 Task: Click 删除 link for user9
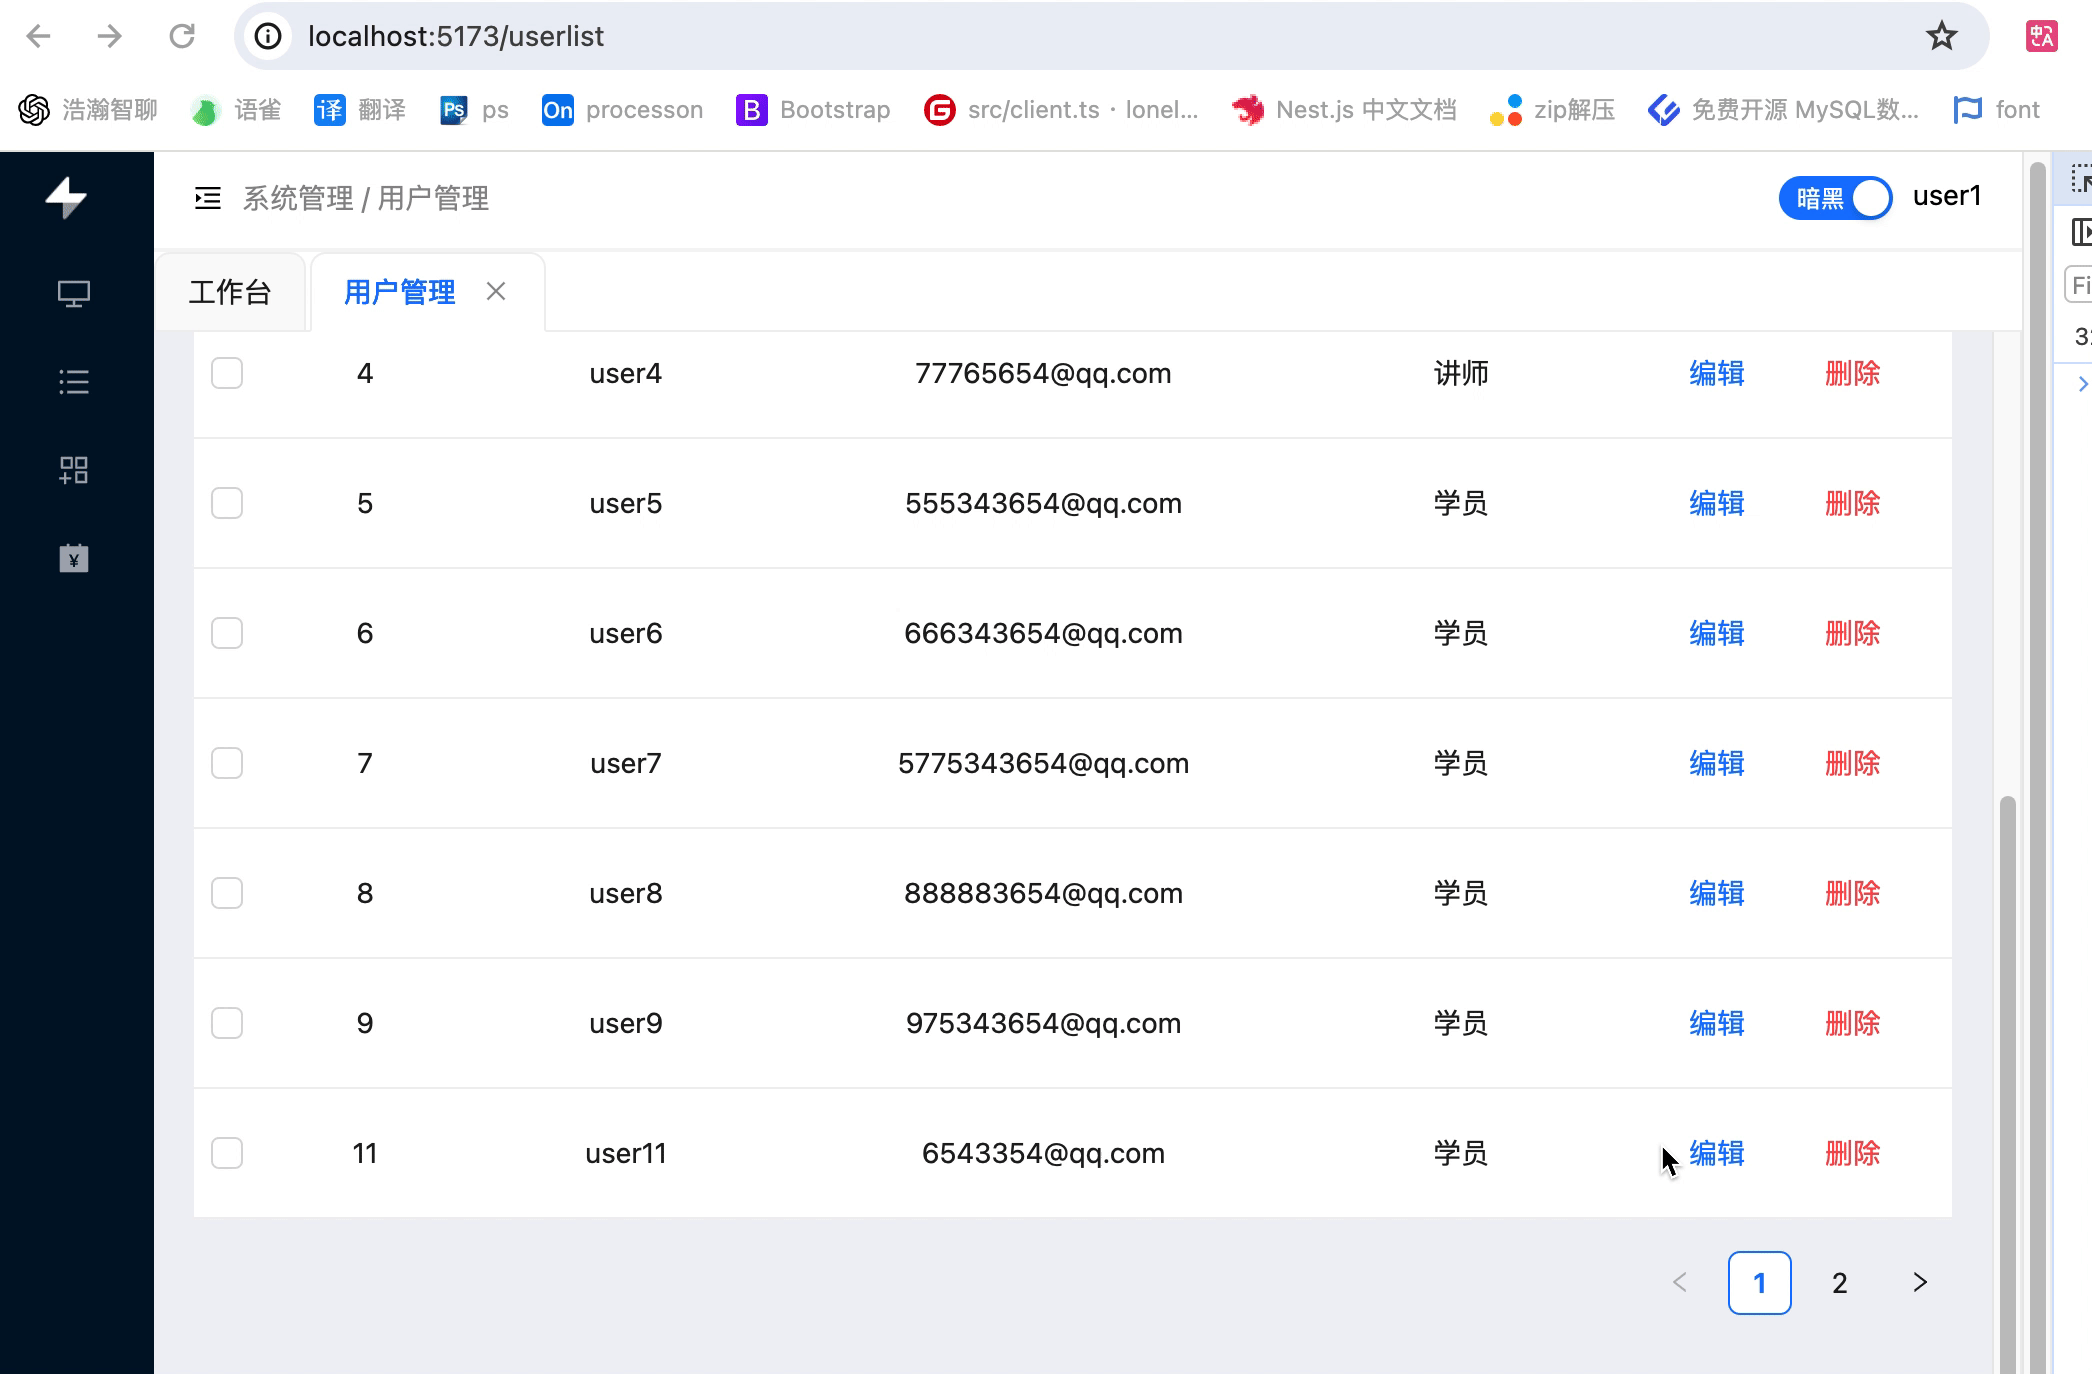(1852, 1023)
